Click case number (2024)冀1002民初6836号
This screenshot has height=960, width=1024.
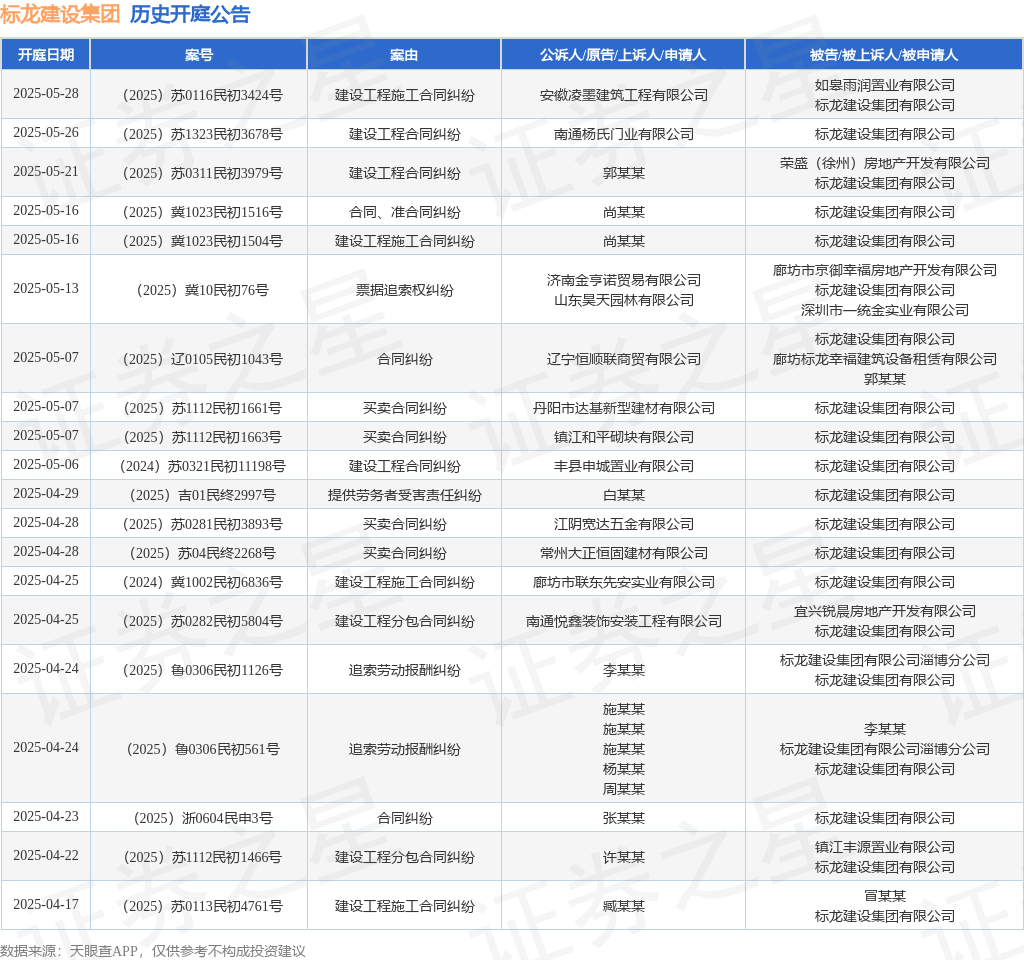point(202,583)
